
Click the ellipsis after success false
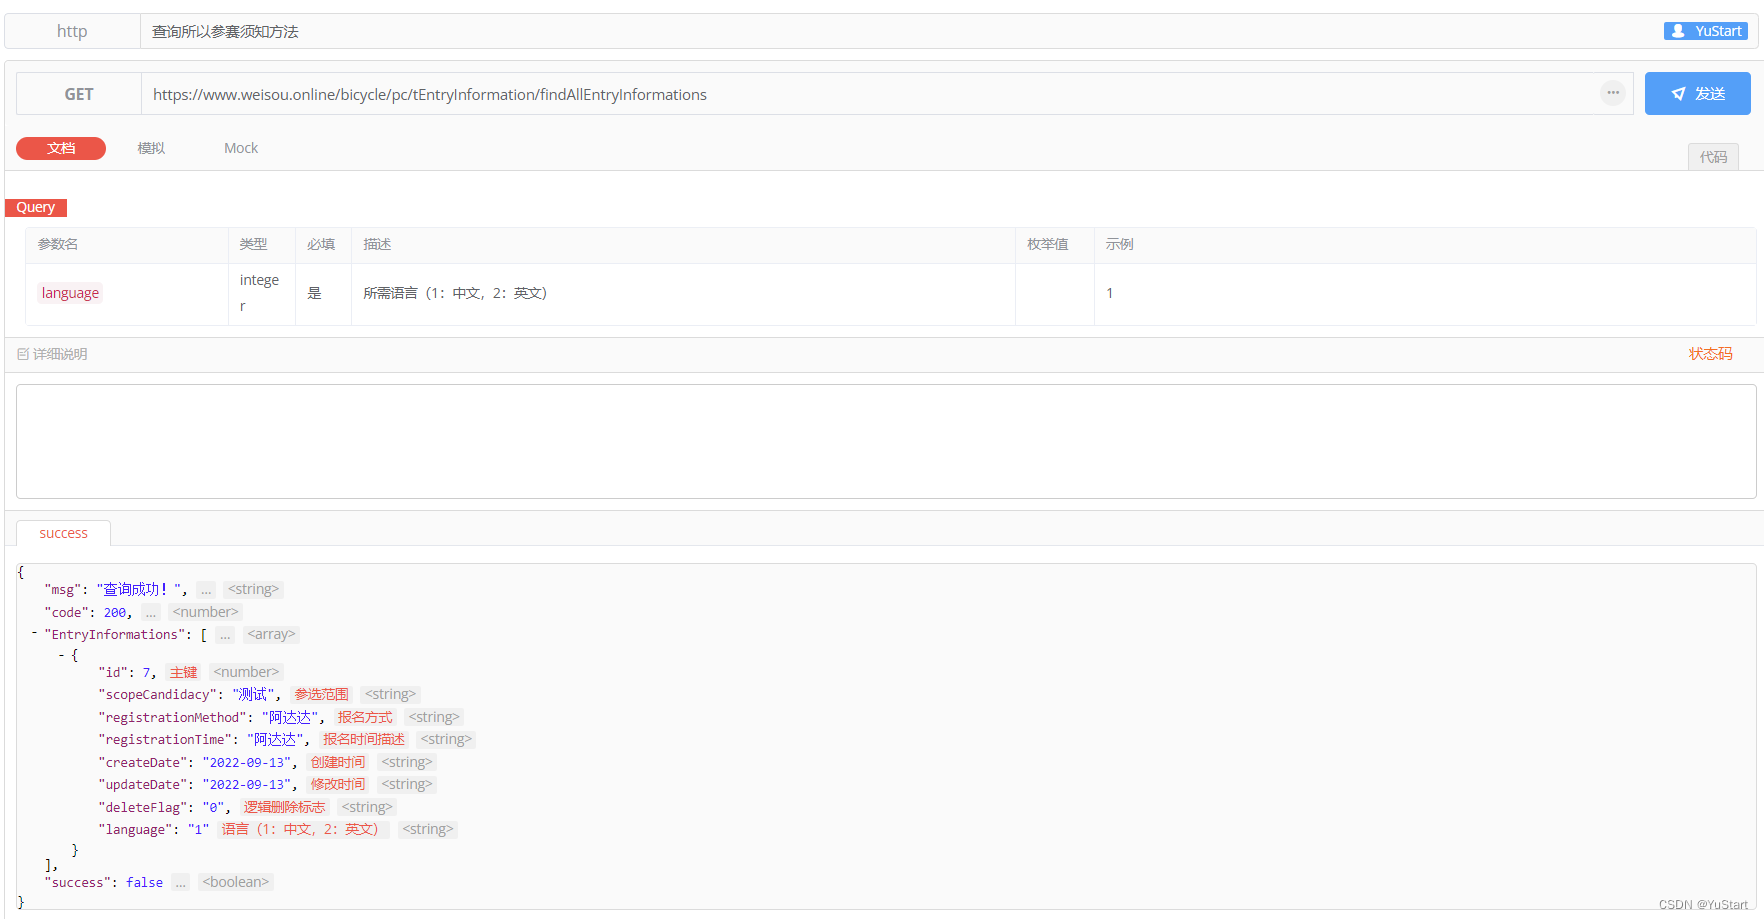click(180, 882)
